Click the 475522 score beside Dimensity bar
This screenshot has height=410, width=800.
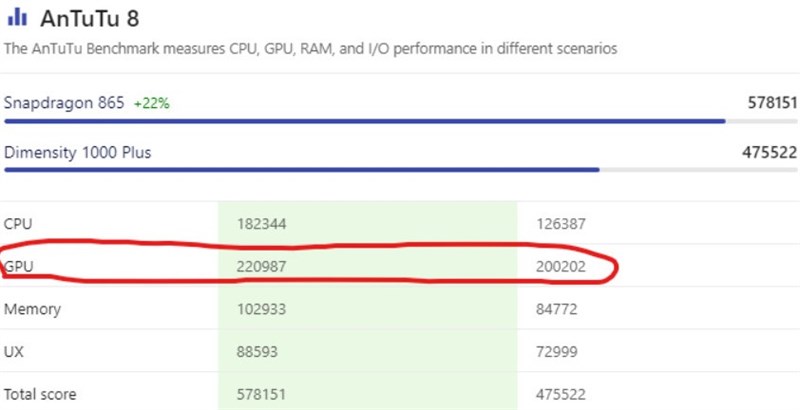click(x=769, y=152)
